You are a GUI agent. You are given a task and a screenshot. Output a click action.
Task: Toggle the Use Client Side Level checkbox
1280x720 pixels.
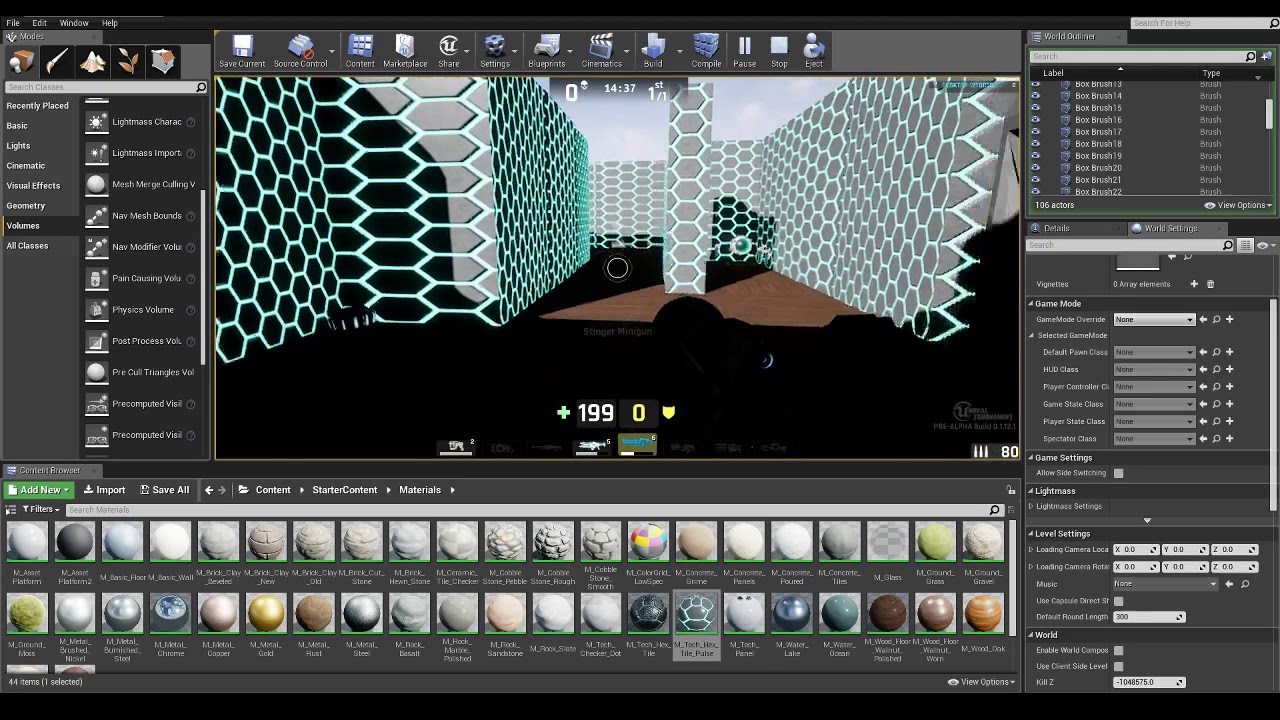[x=1118, y=666]
